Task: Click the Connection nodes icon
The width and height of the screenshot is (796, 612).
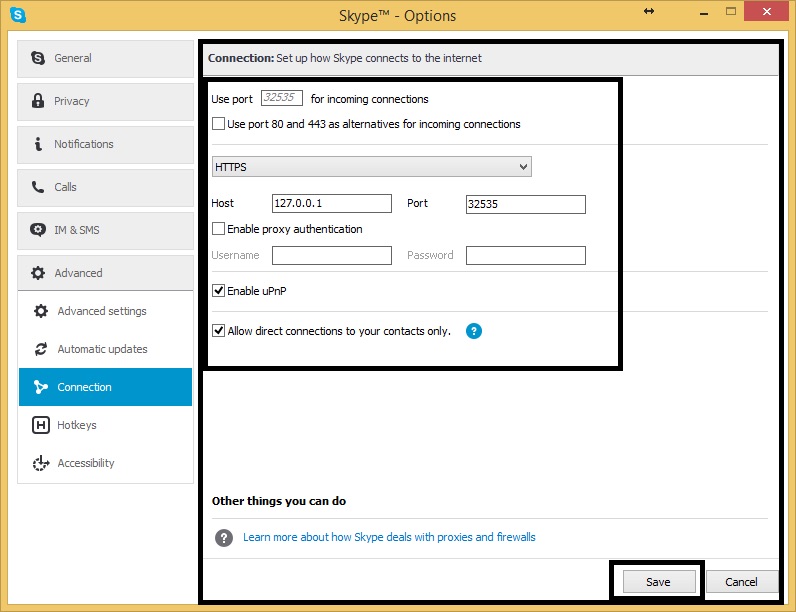Action: click(41, 387)
